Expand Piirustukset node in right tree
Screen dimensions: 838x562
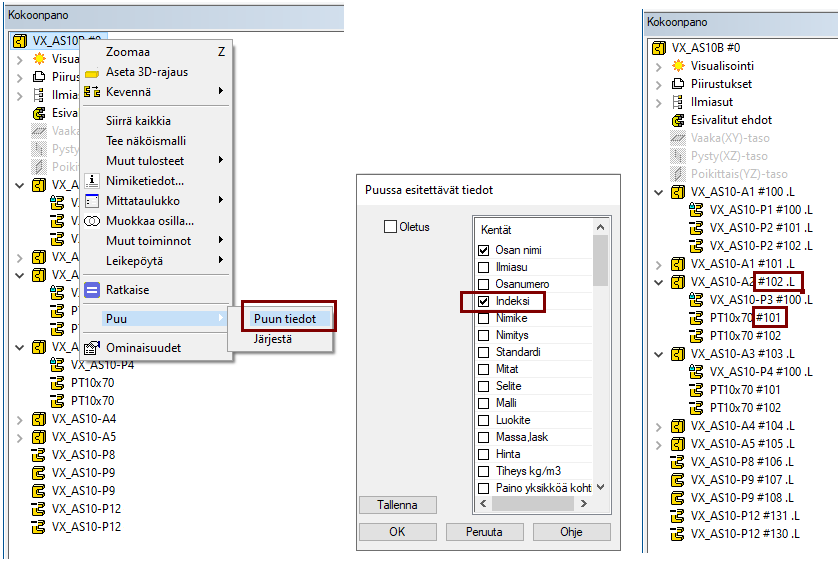pos(658,85)
